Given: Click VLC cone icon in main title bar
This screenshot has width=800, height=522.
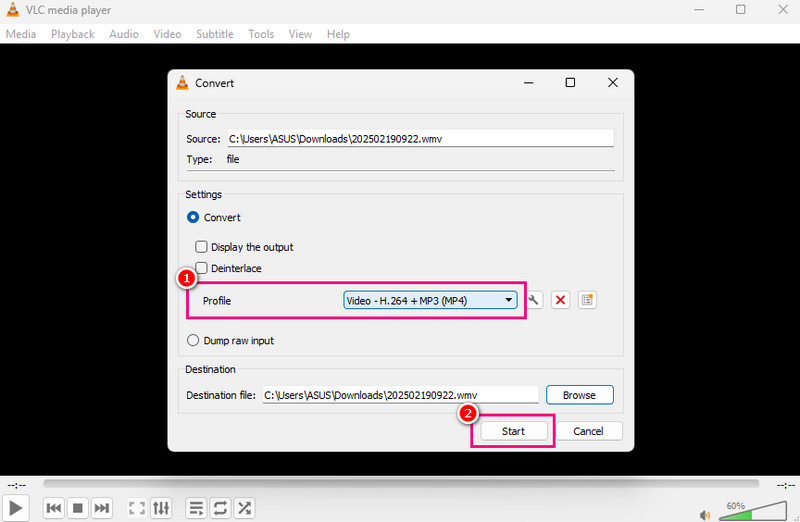Looking at the screenshot, I should [13, 10].
